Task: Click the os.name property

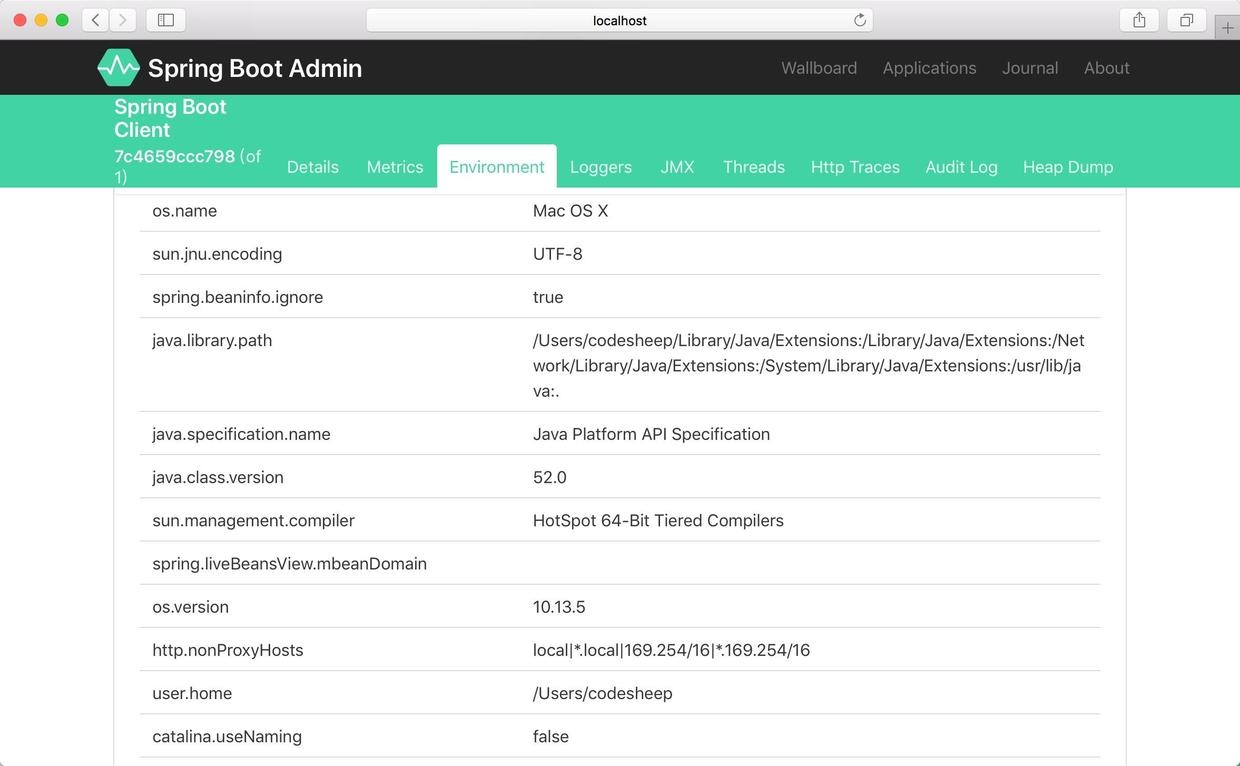Action: click(184, 211)
